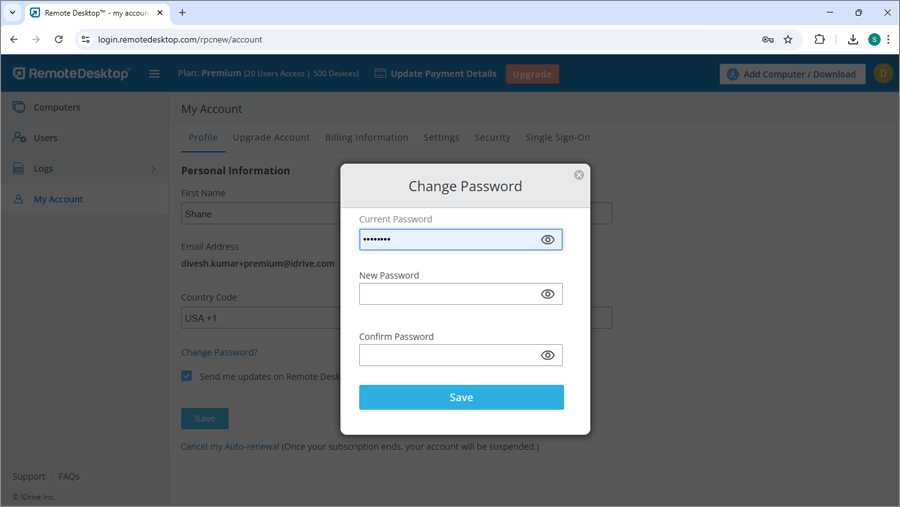This screenshot has height=507, width=900.
Task: Close the Change Password dialog
Action: [x=579, y=175]
